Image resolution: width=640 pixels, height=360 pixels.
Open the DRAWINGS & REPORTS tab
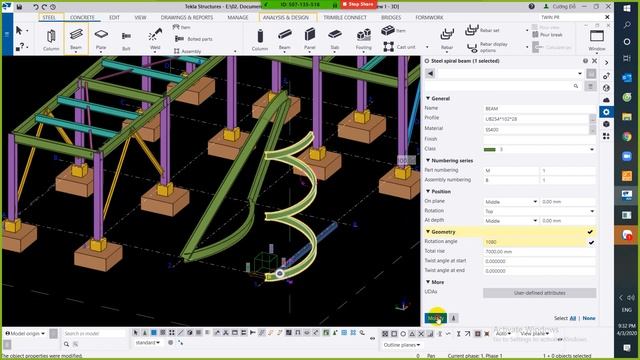[187, 18]
